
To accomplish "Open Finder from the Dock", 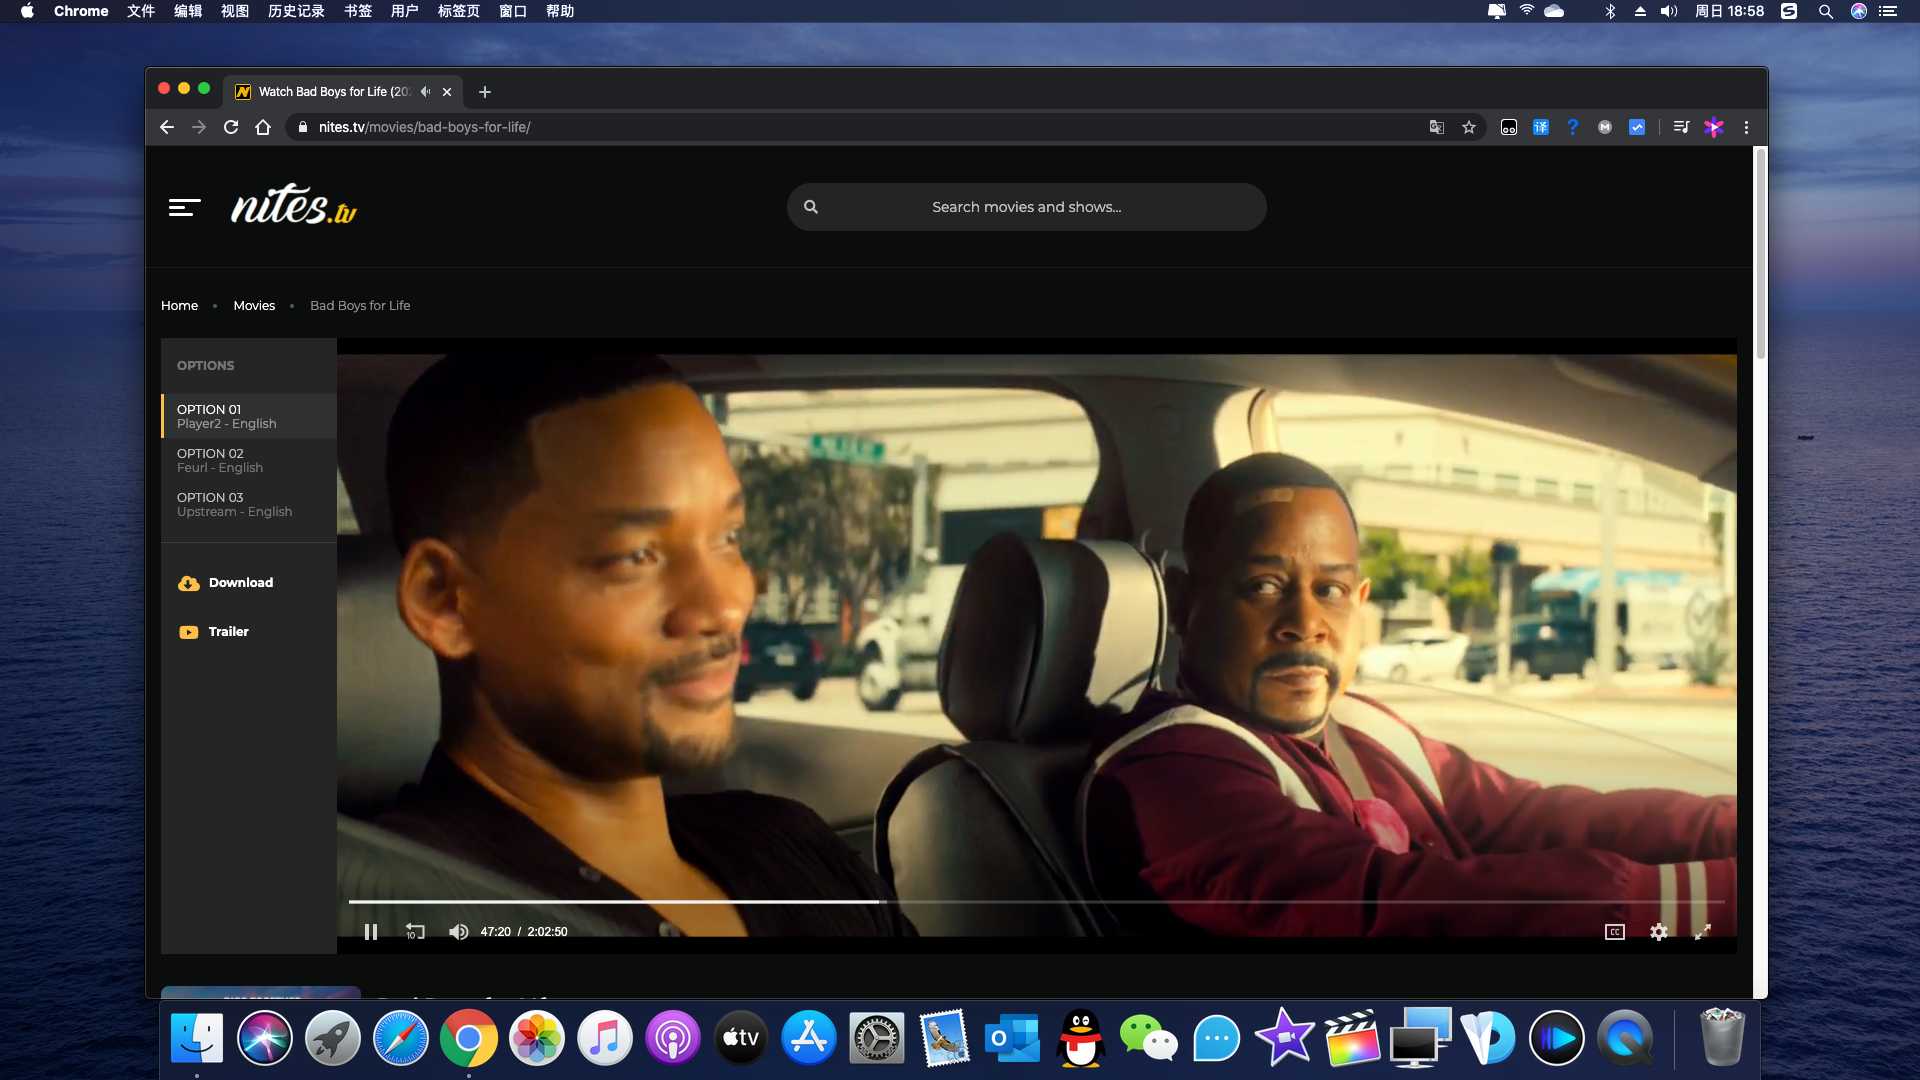I will pos(197,1038).
